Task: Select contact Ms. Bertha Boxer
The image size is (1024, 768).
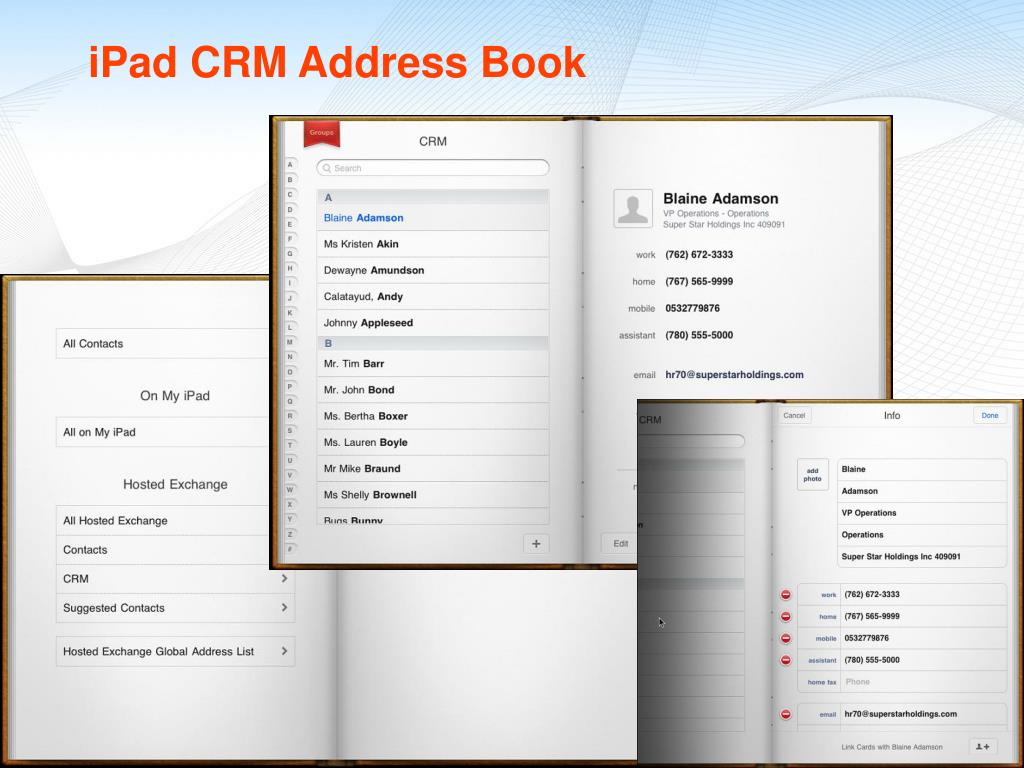Action: coord(433,416)
